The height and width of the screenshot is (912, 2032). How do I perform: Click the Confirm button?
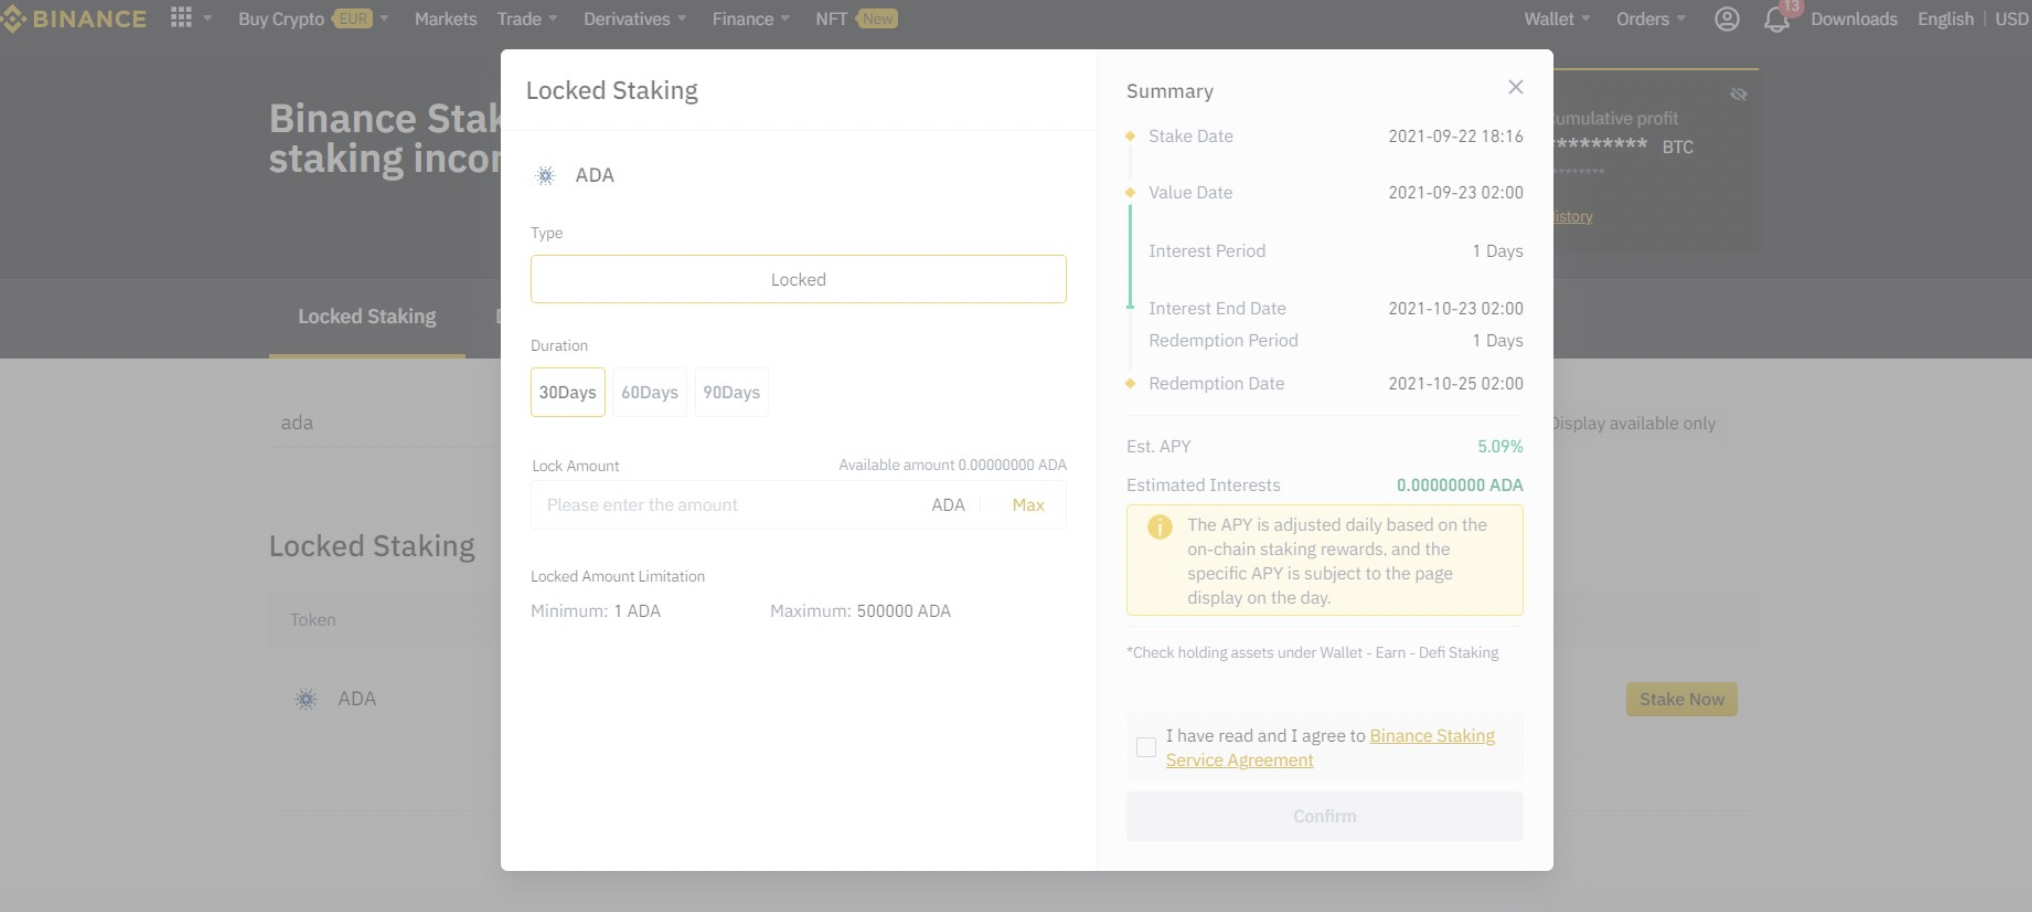1325,816
